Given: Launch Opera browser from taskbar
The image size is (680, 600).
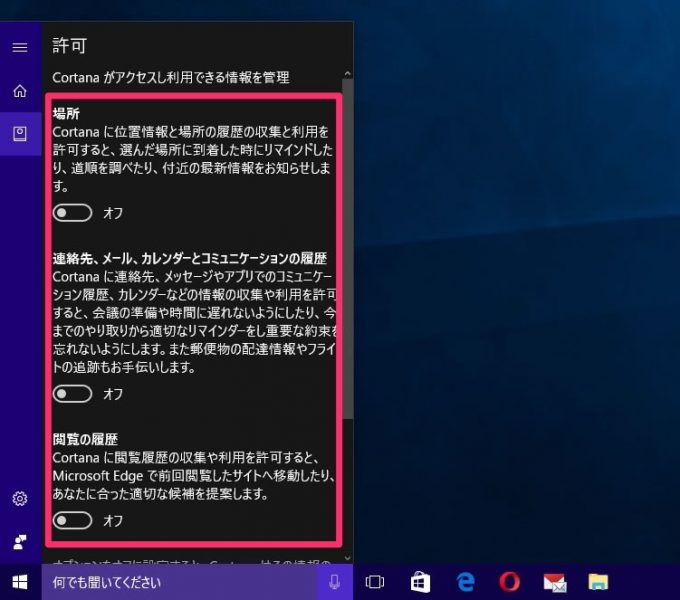Looking at the screenshot, I should [x=510, y=582].
